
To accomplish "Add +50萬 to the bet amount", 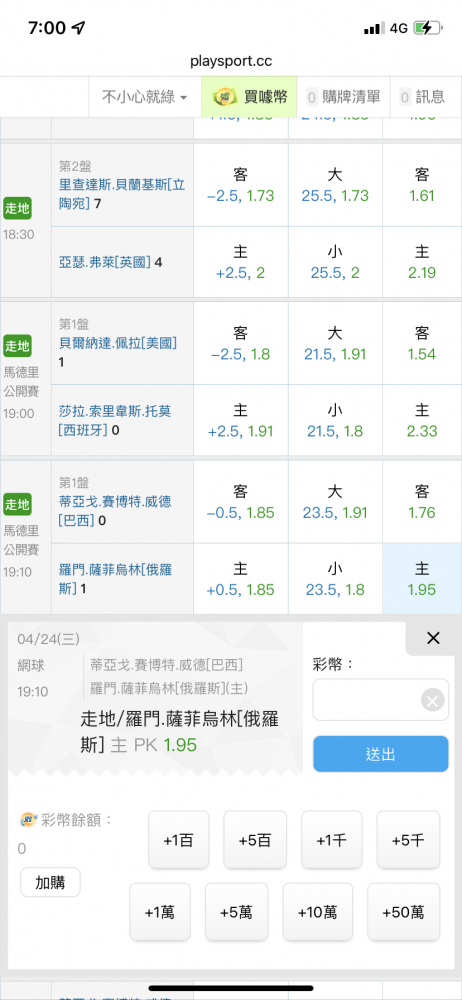I will [x=404, y=913].
